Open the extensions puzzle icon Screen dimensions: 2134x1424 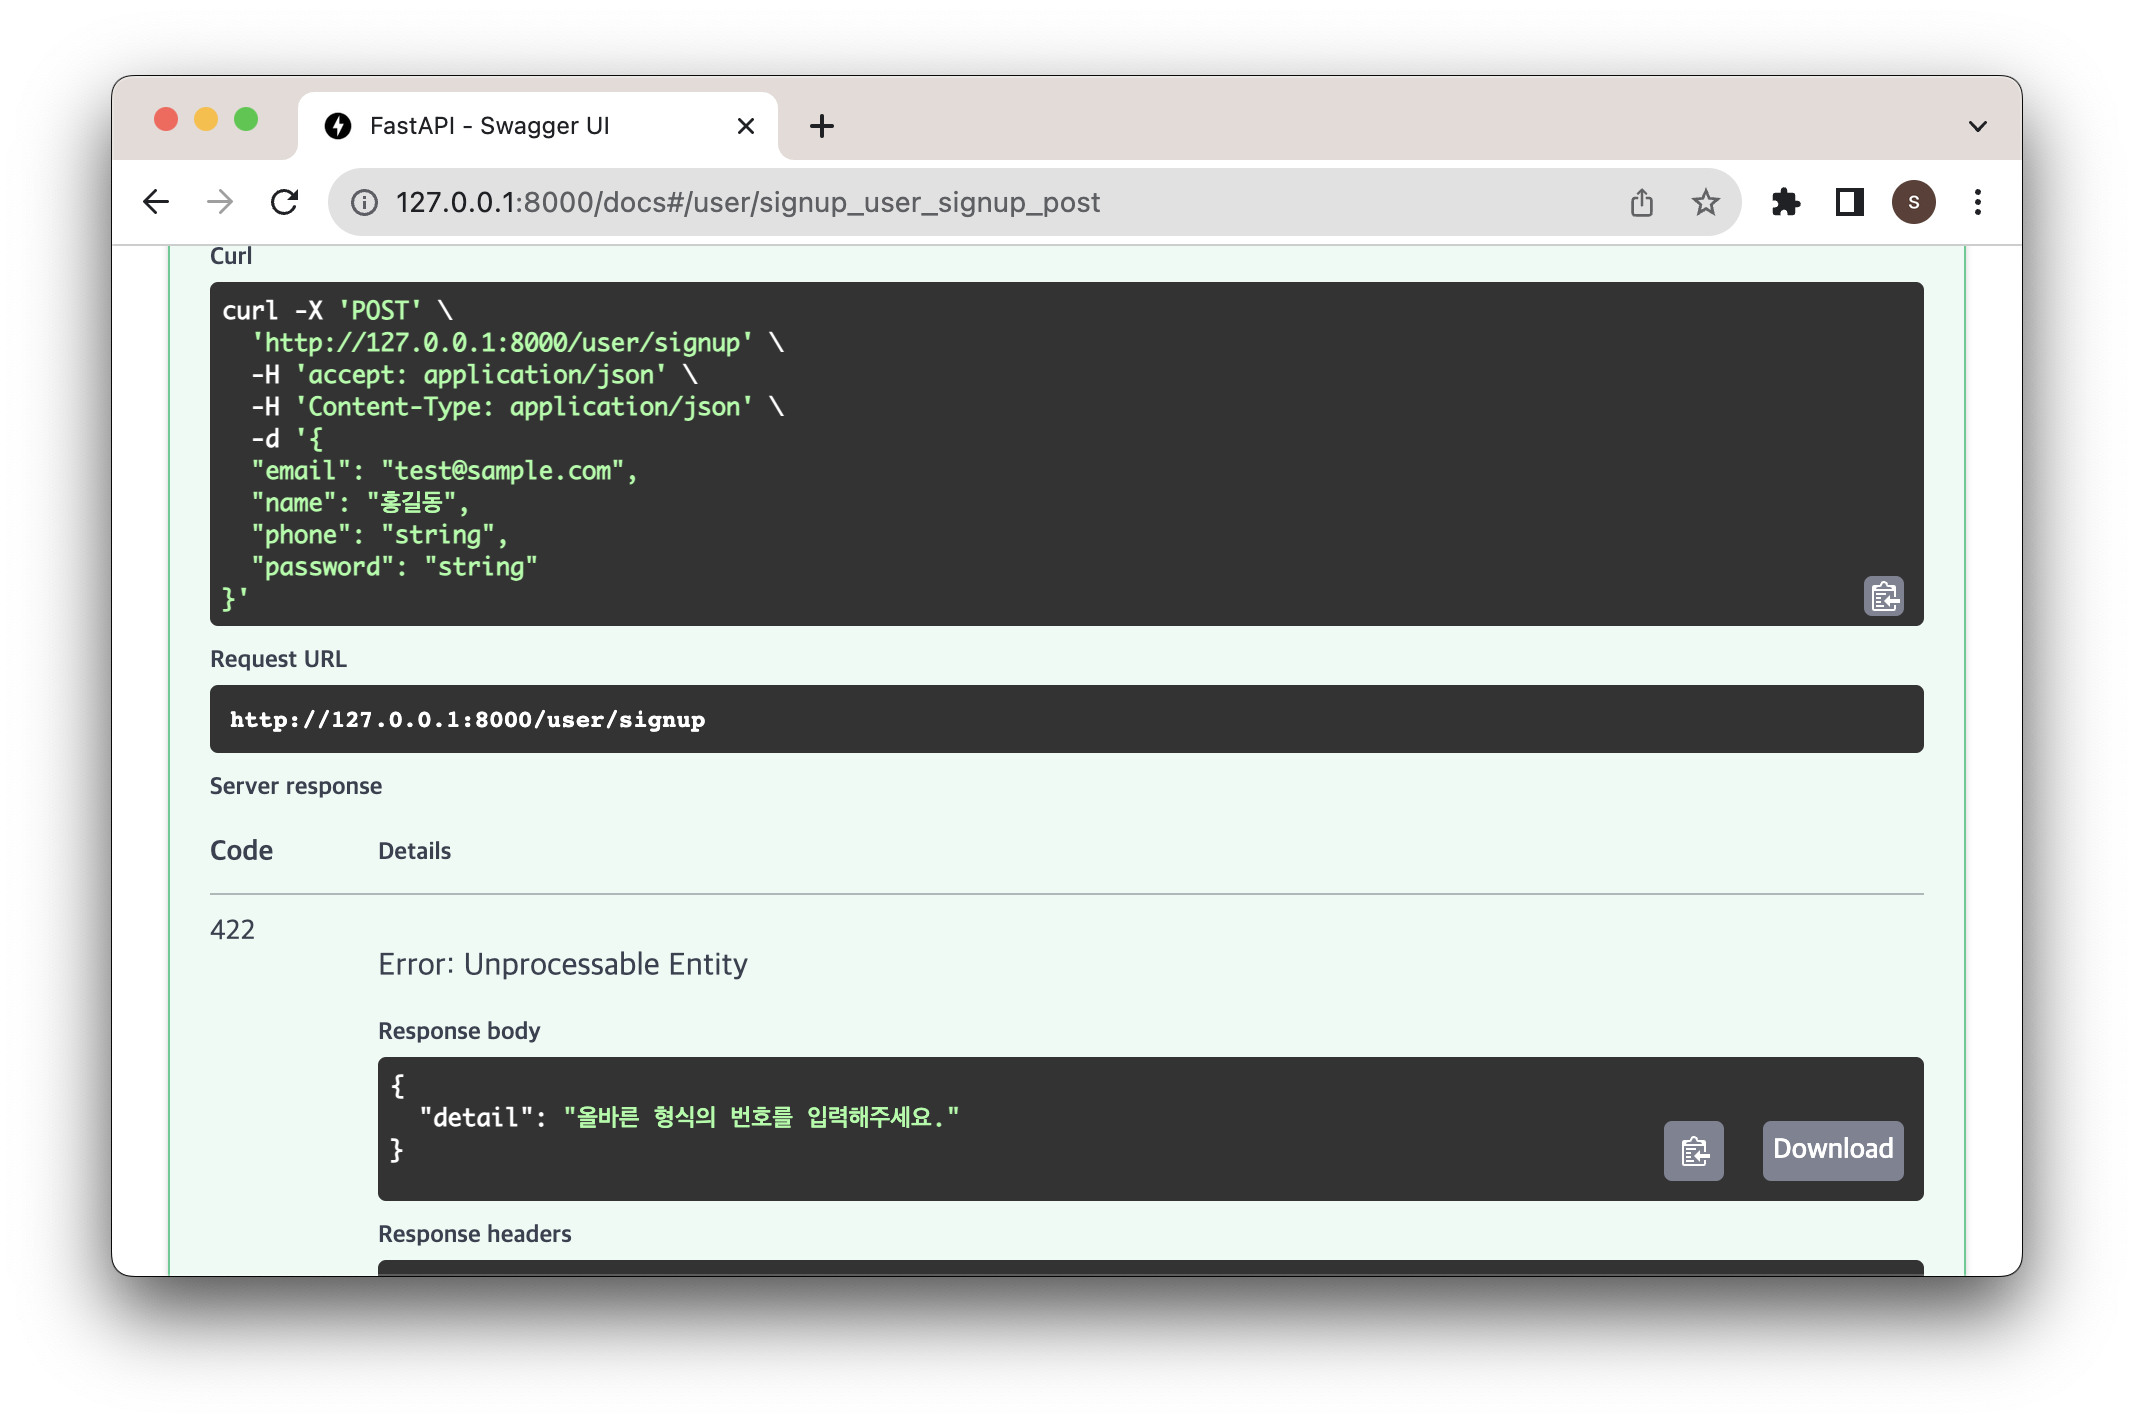click(x=1785, y=203)
